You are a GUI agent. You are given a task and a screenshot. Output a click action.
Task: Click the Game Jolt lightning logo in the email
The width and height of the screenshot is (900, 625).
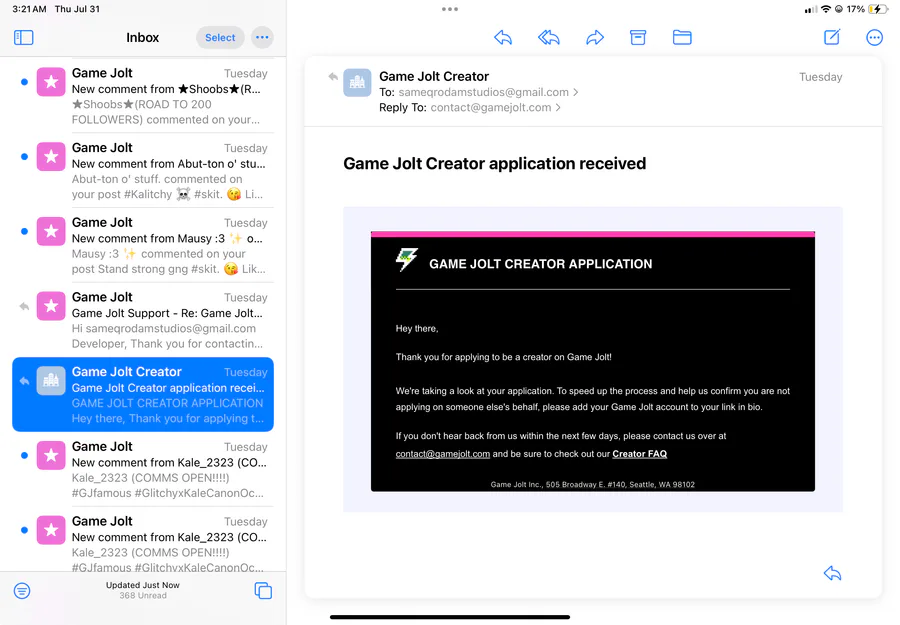tap(406, 260)
